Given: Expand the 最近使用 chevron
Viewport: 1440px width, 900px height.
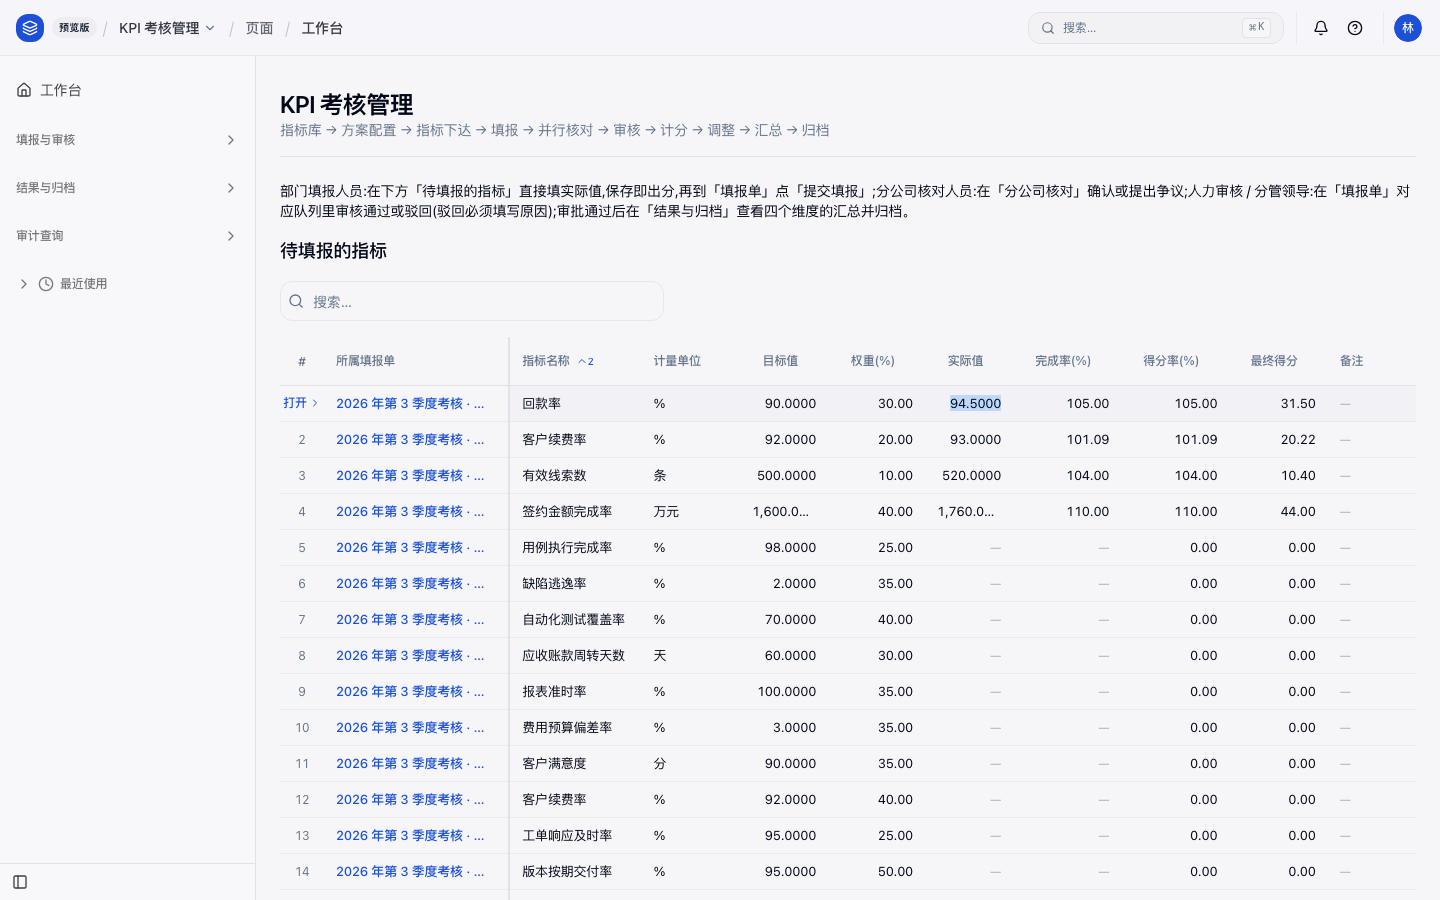Looking at the screenshot, I should (x=24, y=284).
